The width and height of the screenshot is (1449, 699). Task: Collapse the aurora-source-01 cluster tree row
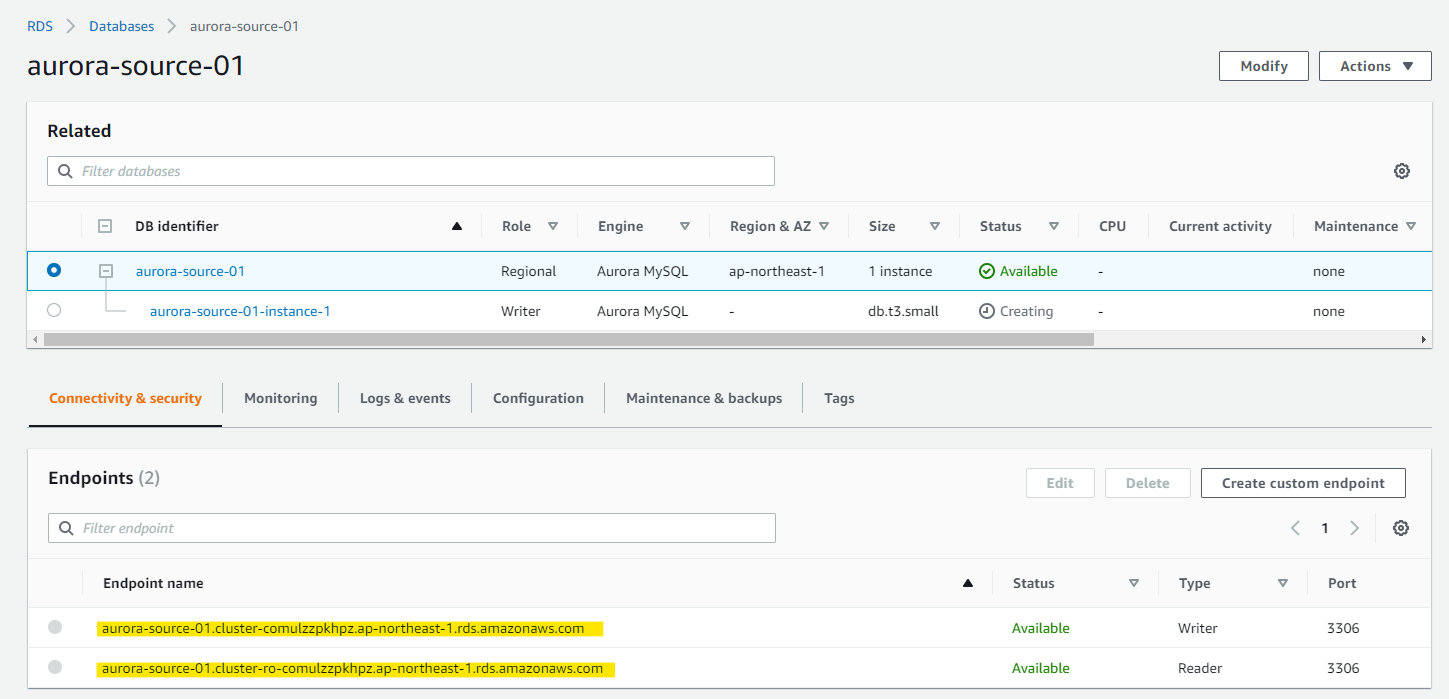[x=106, y=271]
